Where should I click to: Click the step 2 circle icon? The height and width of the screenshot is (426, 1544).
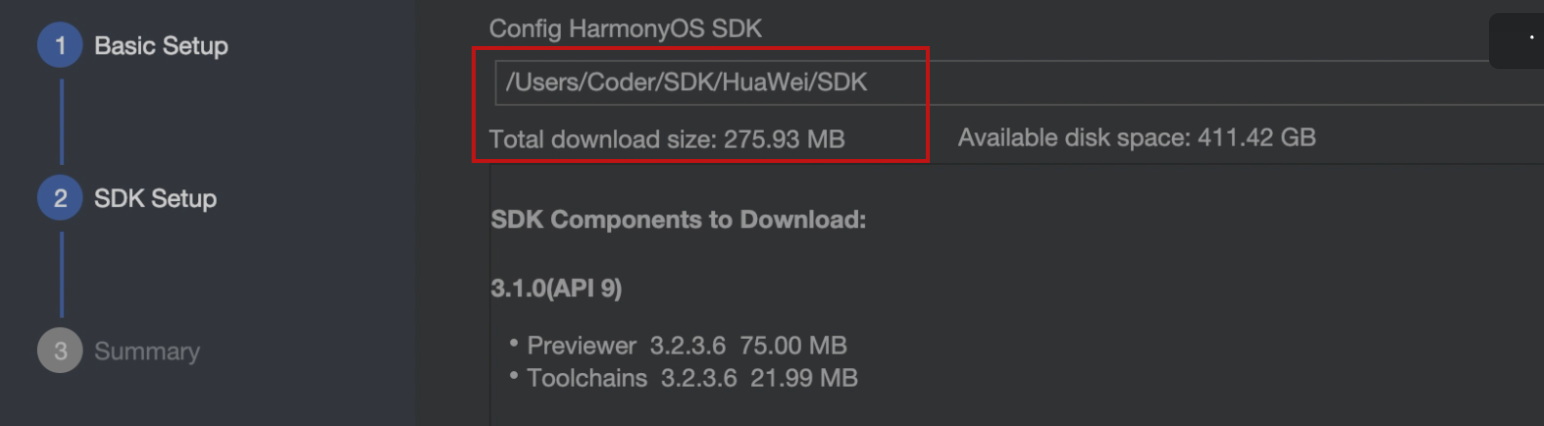point(60,199)
